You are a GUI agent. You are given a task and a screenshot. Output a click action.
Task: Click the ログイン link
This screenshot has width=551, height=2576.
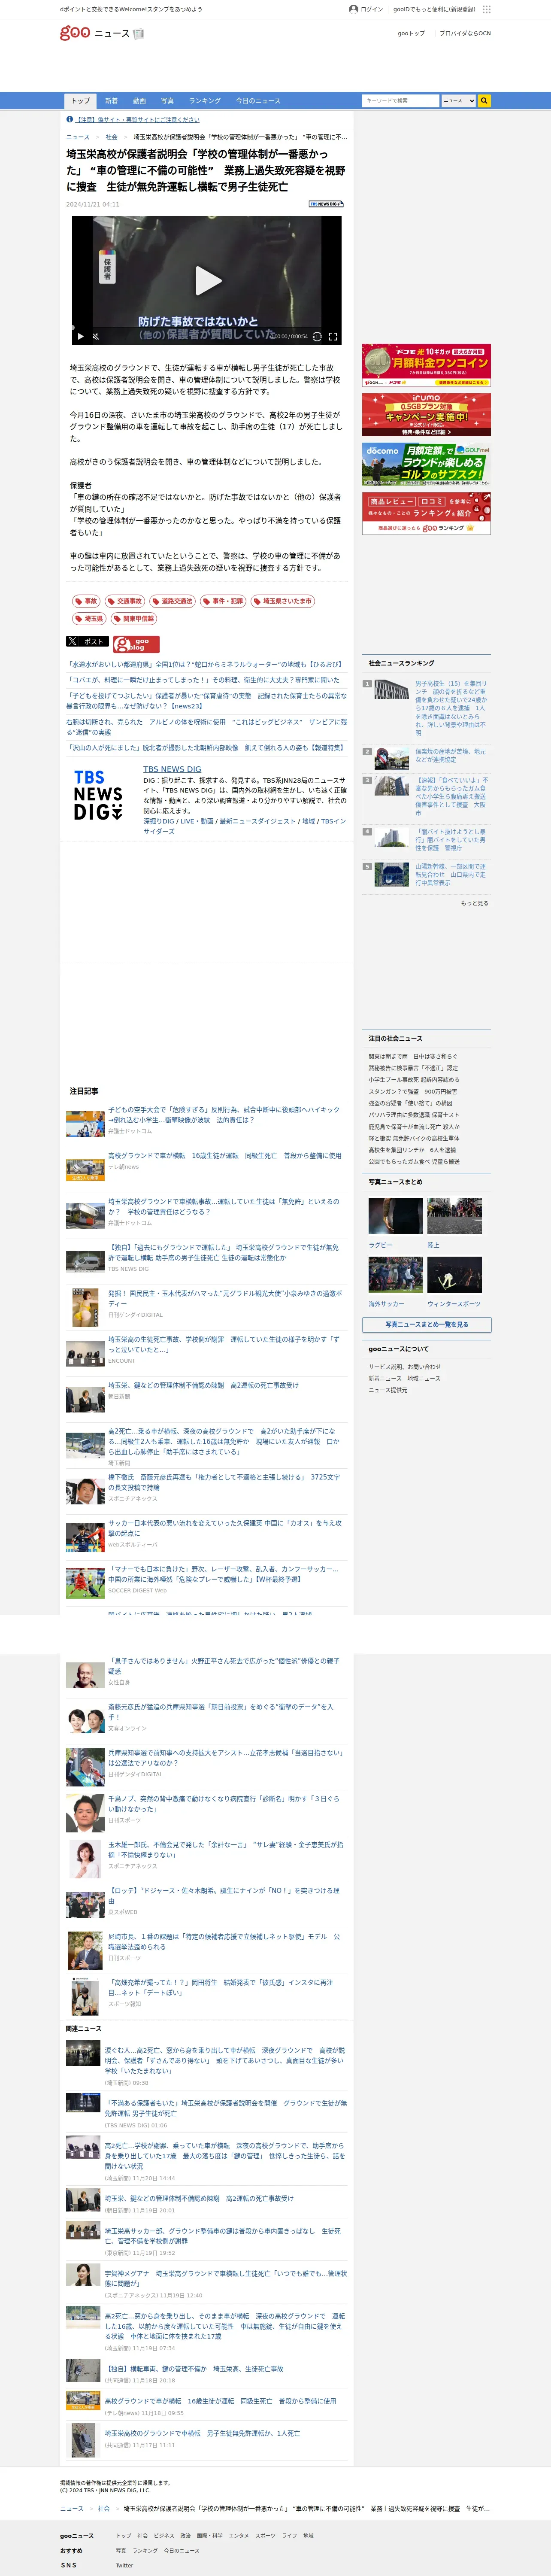coord(372,9)
